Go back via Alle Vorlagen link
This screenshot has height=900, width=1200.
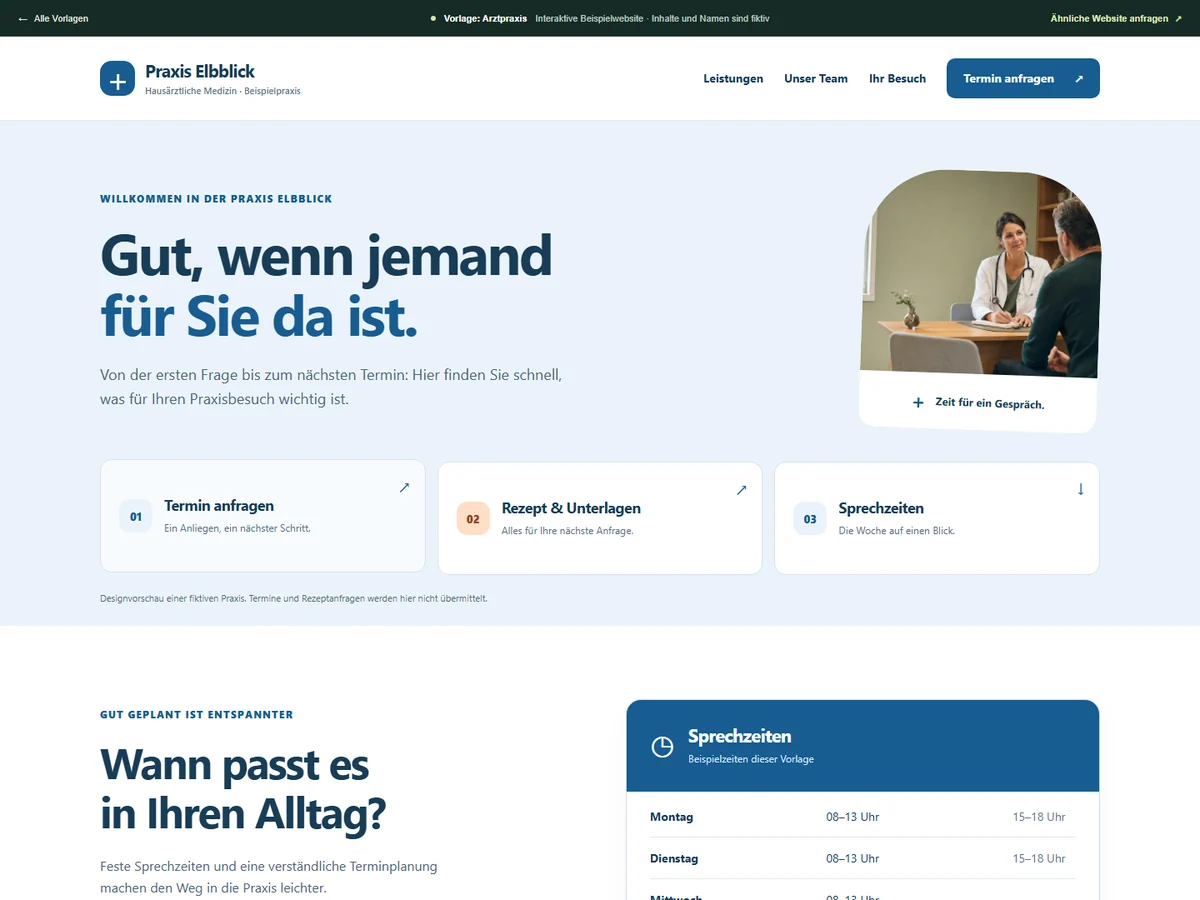53,18
